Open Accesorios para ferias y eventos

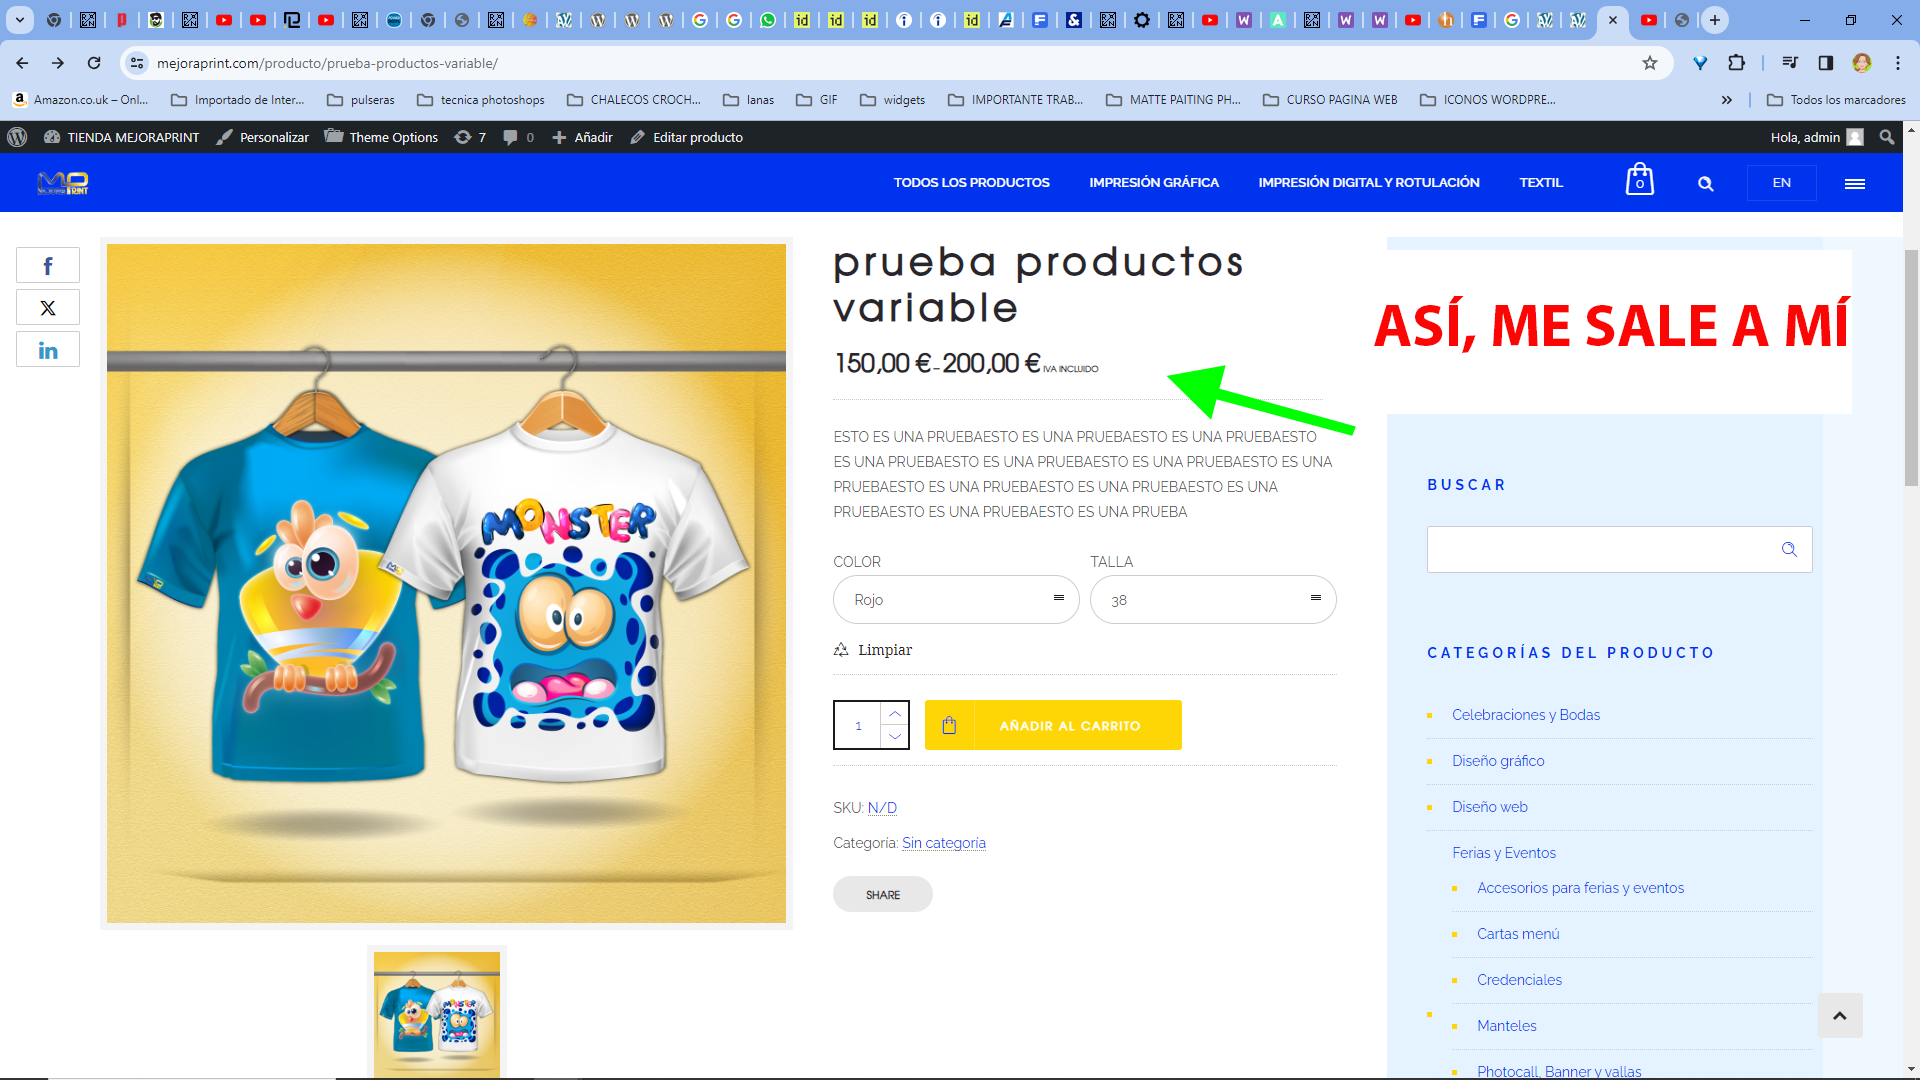[1581, 888]
